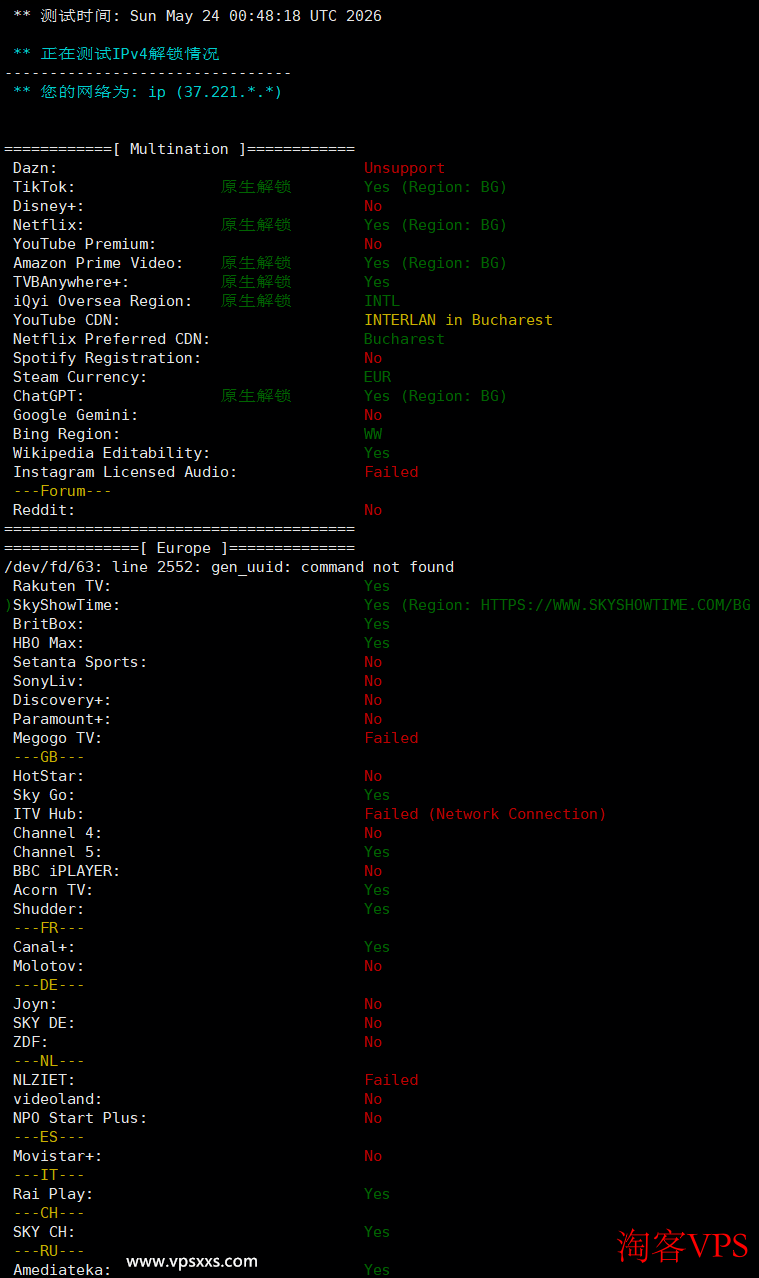Screen dimensions: 759x1278
Task: Click the 'Spotify Registration:' label
Action: click(x=107, y=358)
